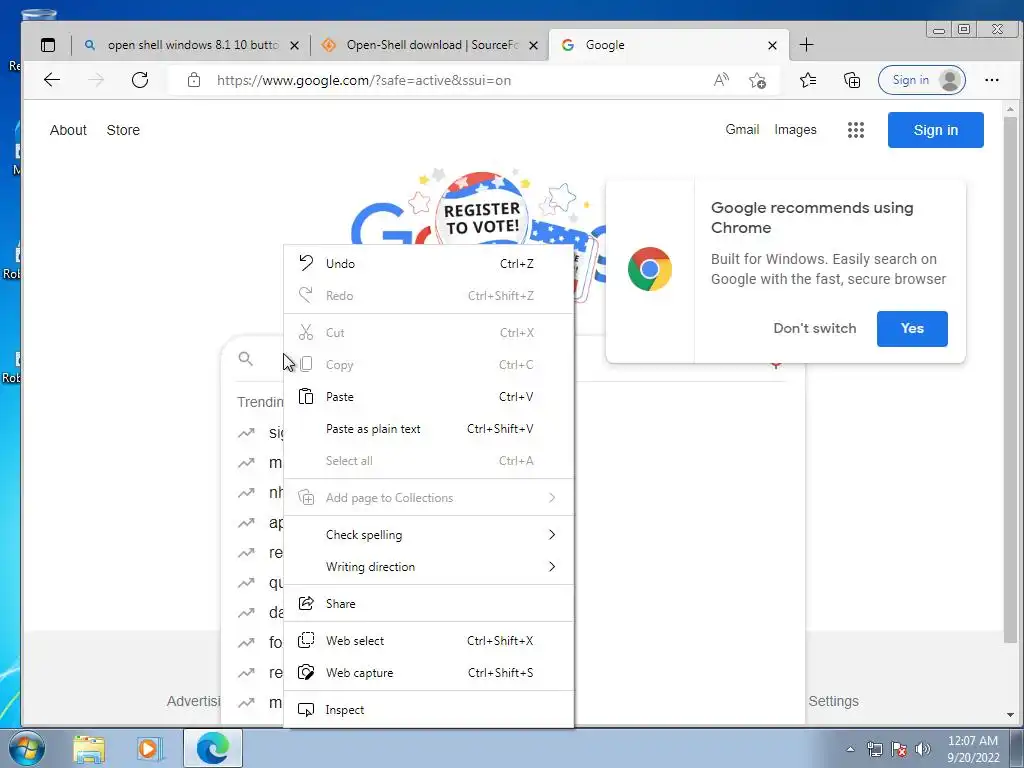View site information via lock icon
This screenshot has width=1024, height=768.
point(194,80)
